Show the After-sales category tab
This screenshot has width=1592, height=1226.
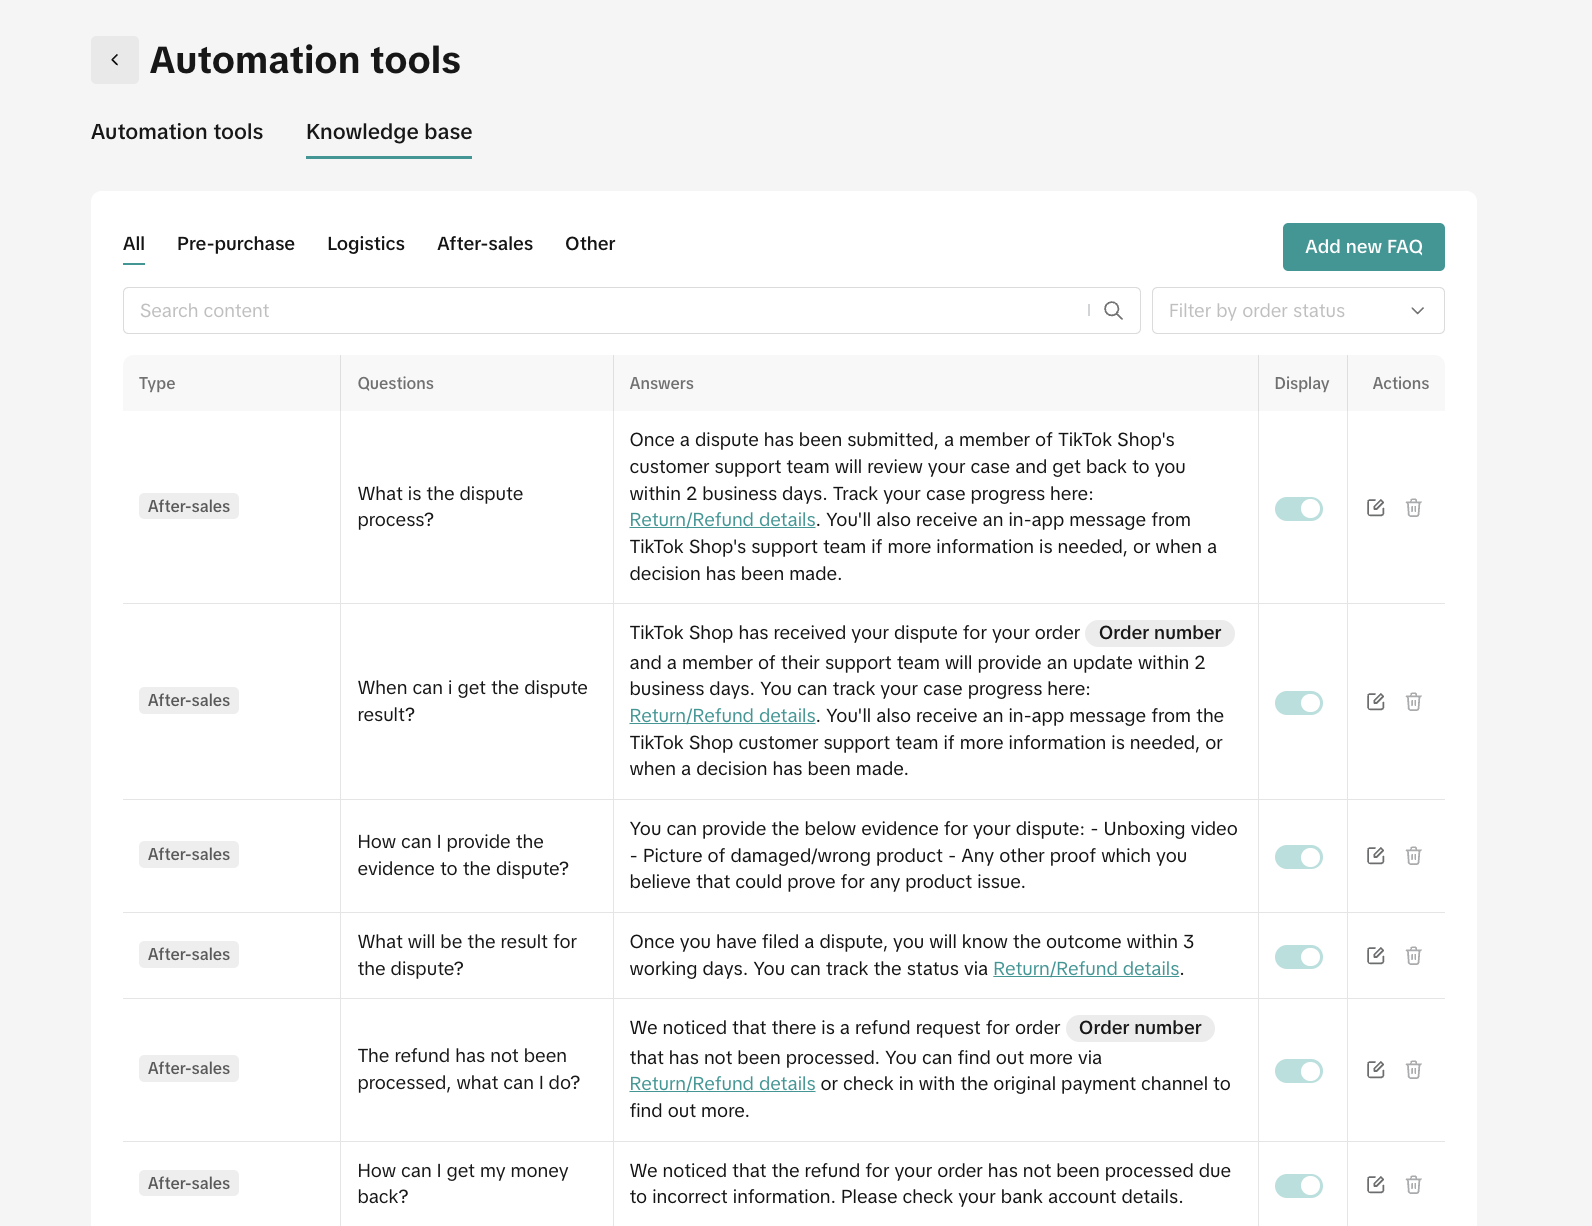coord(485,244)
